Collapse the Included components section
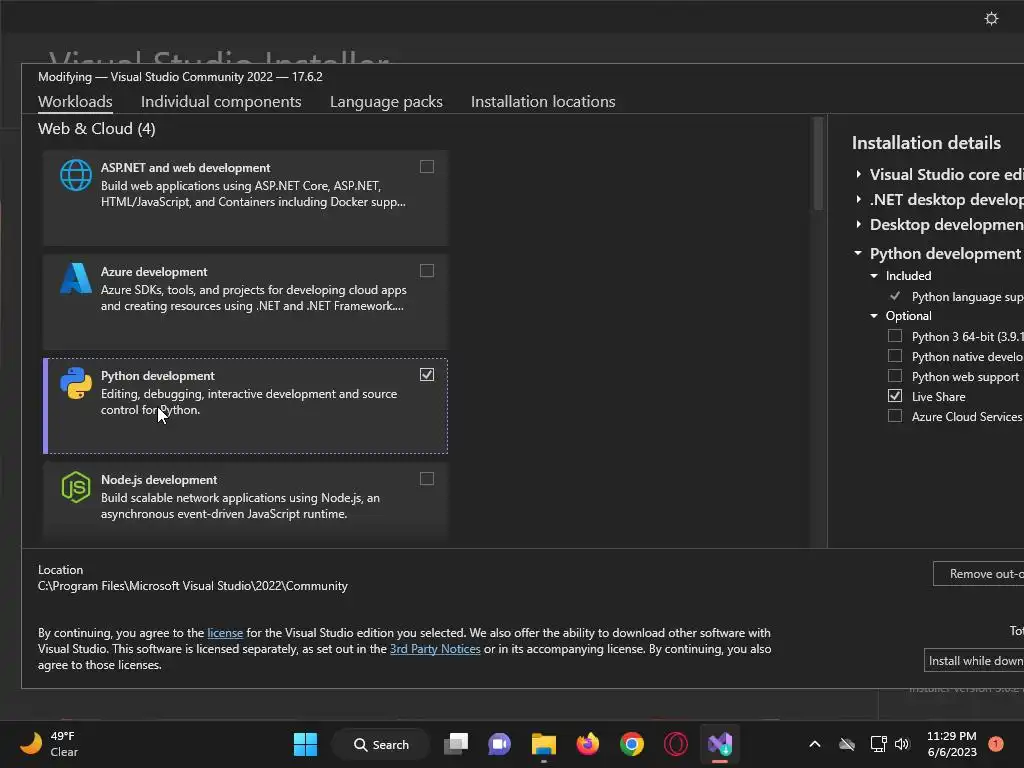The height and width of the screenshot is (768, 1024). pyautogui.click(x=874, y=276)
